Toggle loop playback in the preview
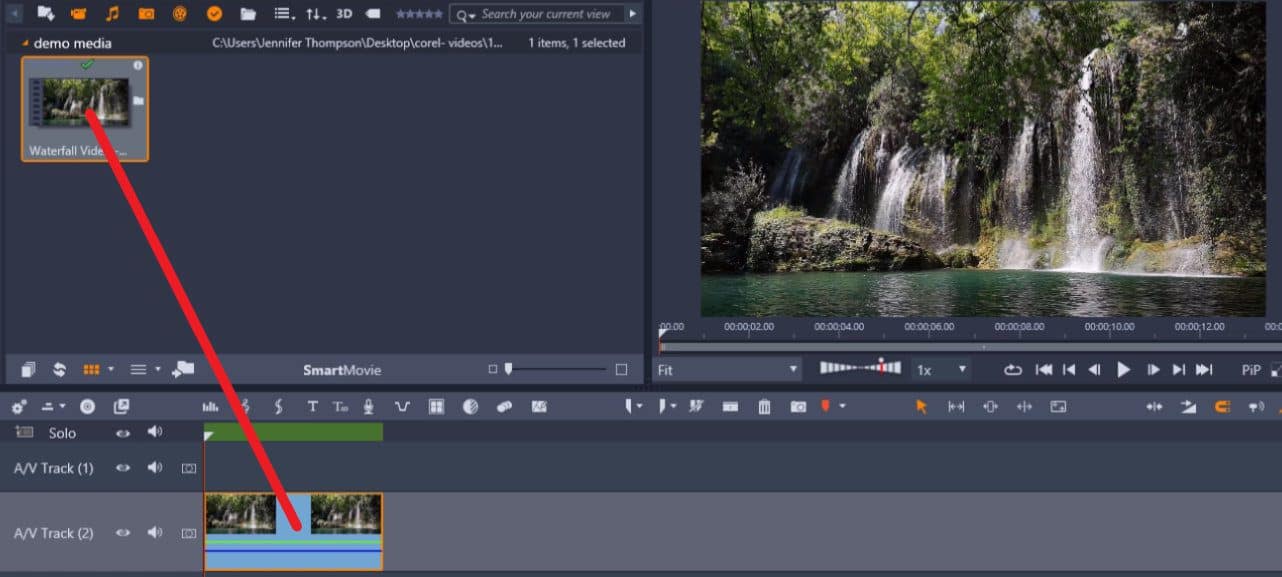 [x=1012, y=369]
